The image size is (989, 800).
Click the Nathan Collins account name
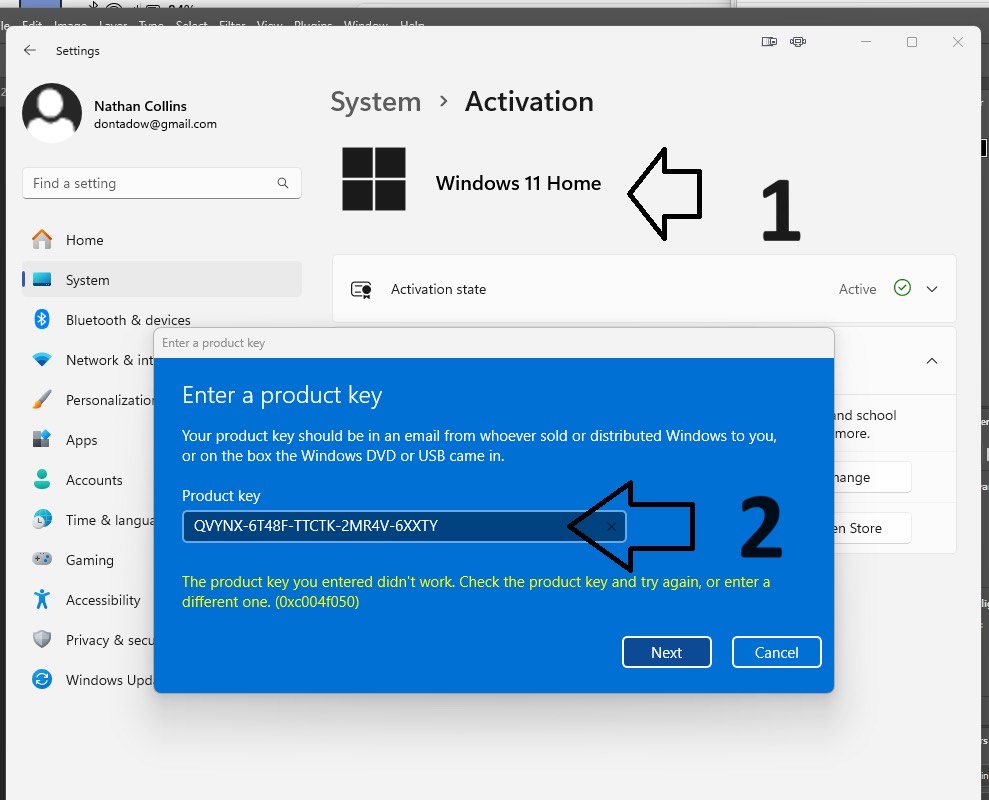pos(140,106)
